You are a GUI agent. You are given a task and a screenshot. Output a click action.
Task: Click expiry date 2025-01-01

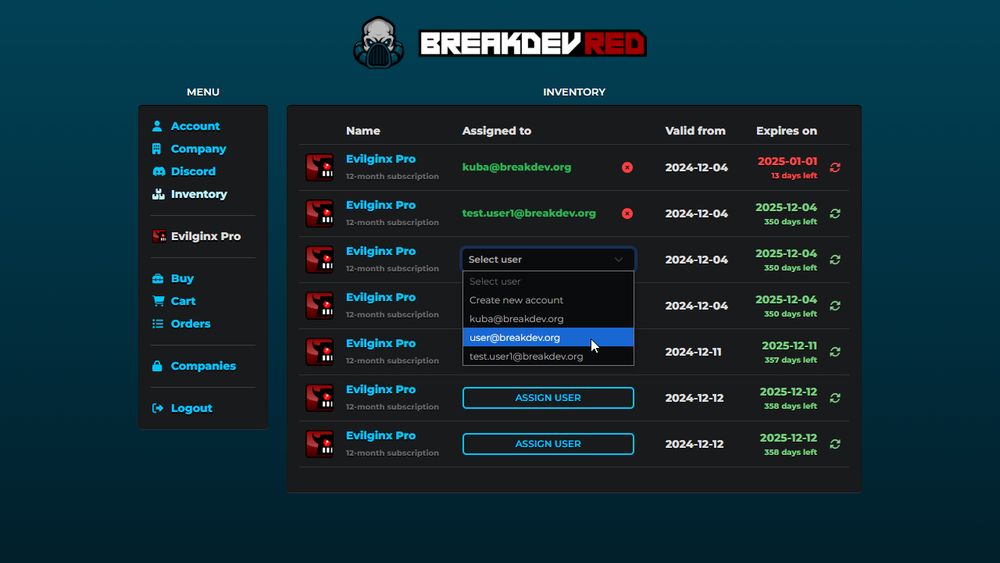click(787, 161)
